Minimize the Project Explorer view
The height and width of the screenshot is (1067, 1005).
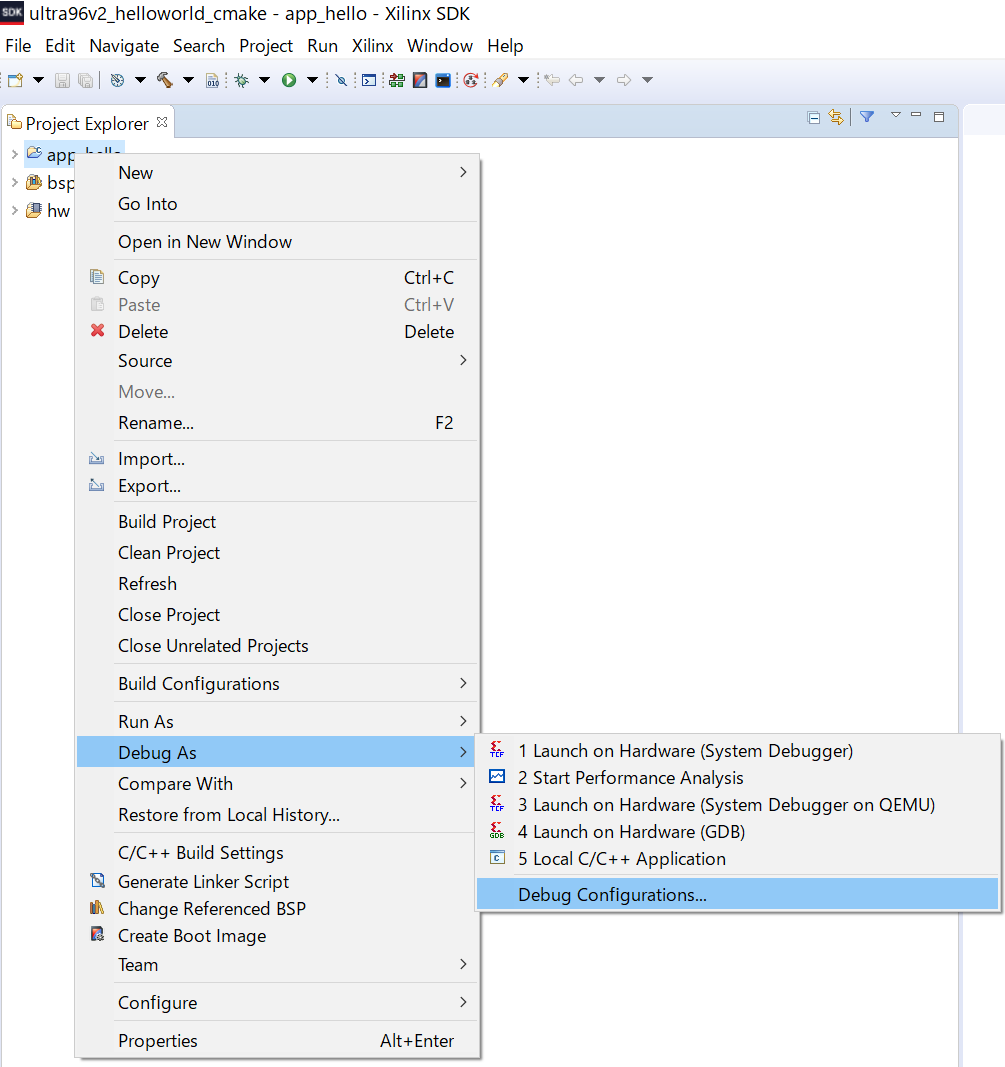(916, 116)
